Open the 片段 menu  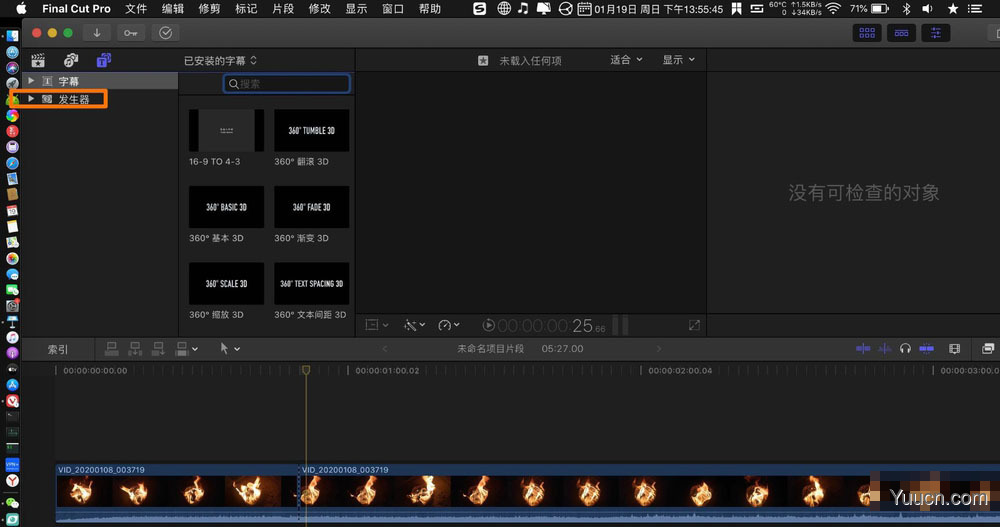(x=283, y=8)
